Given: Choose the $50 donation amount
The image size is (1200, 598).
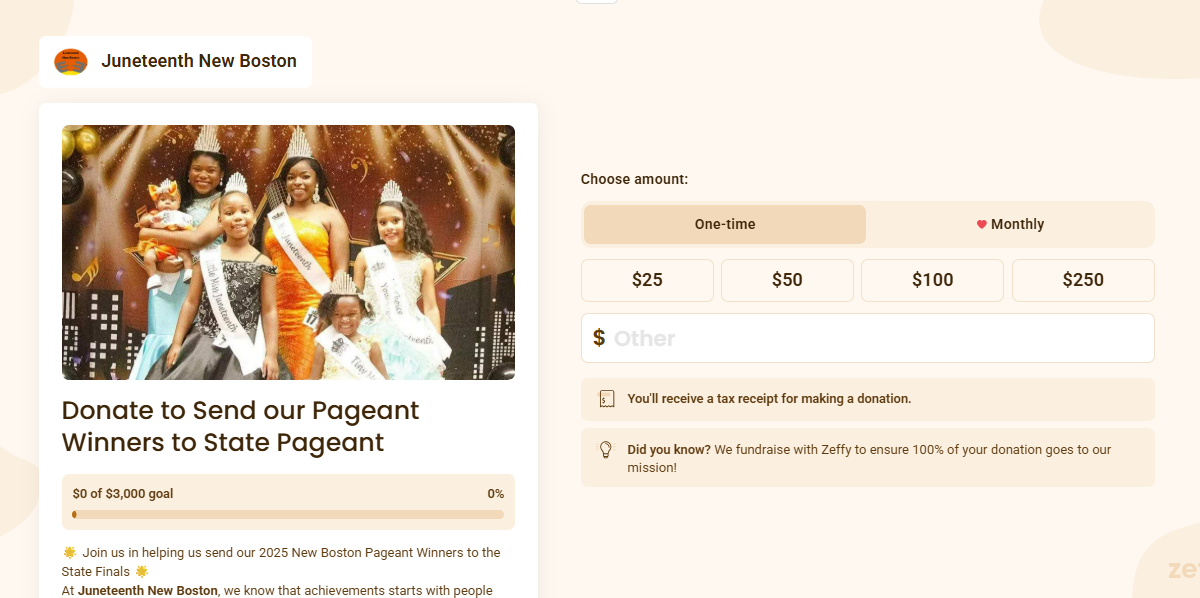Looking at the screenshot, I should [787, 280].
